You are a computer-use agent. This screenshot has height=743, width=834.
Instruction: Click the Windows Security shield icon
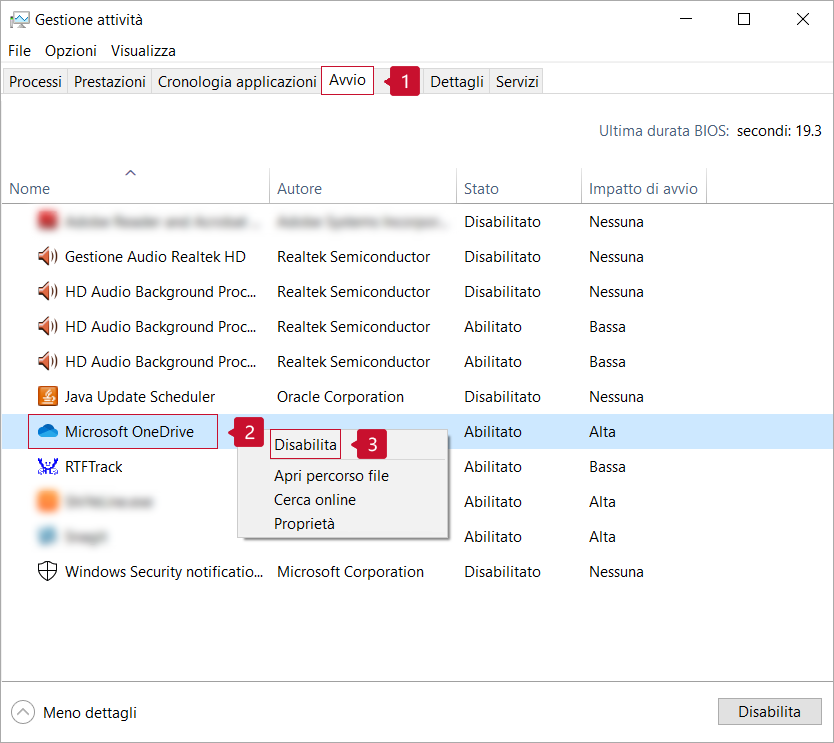pos(47,572)
